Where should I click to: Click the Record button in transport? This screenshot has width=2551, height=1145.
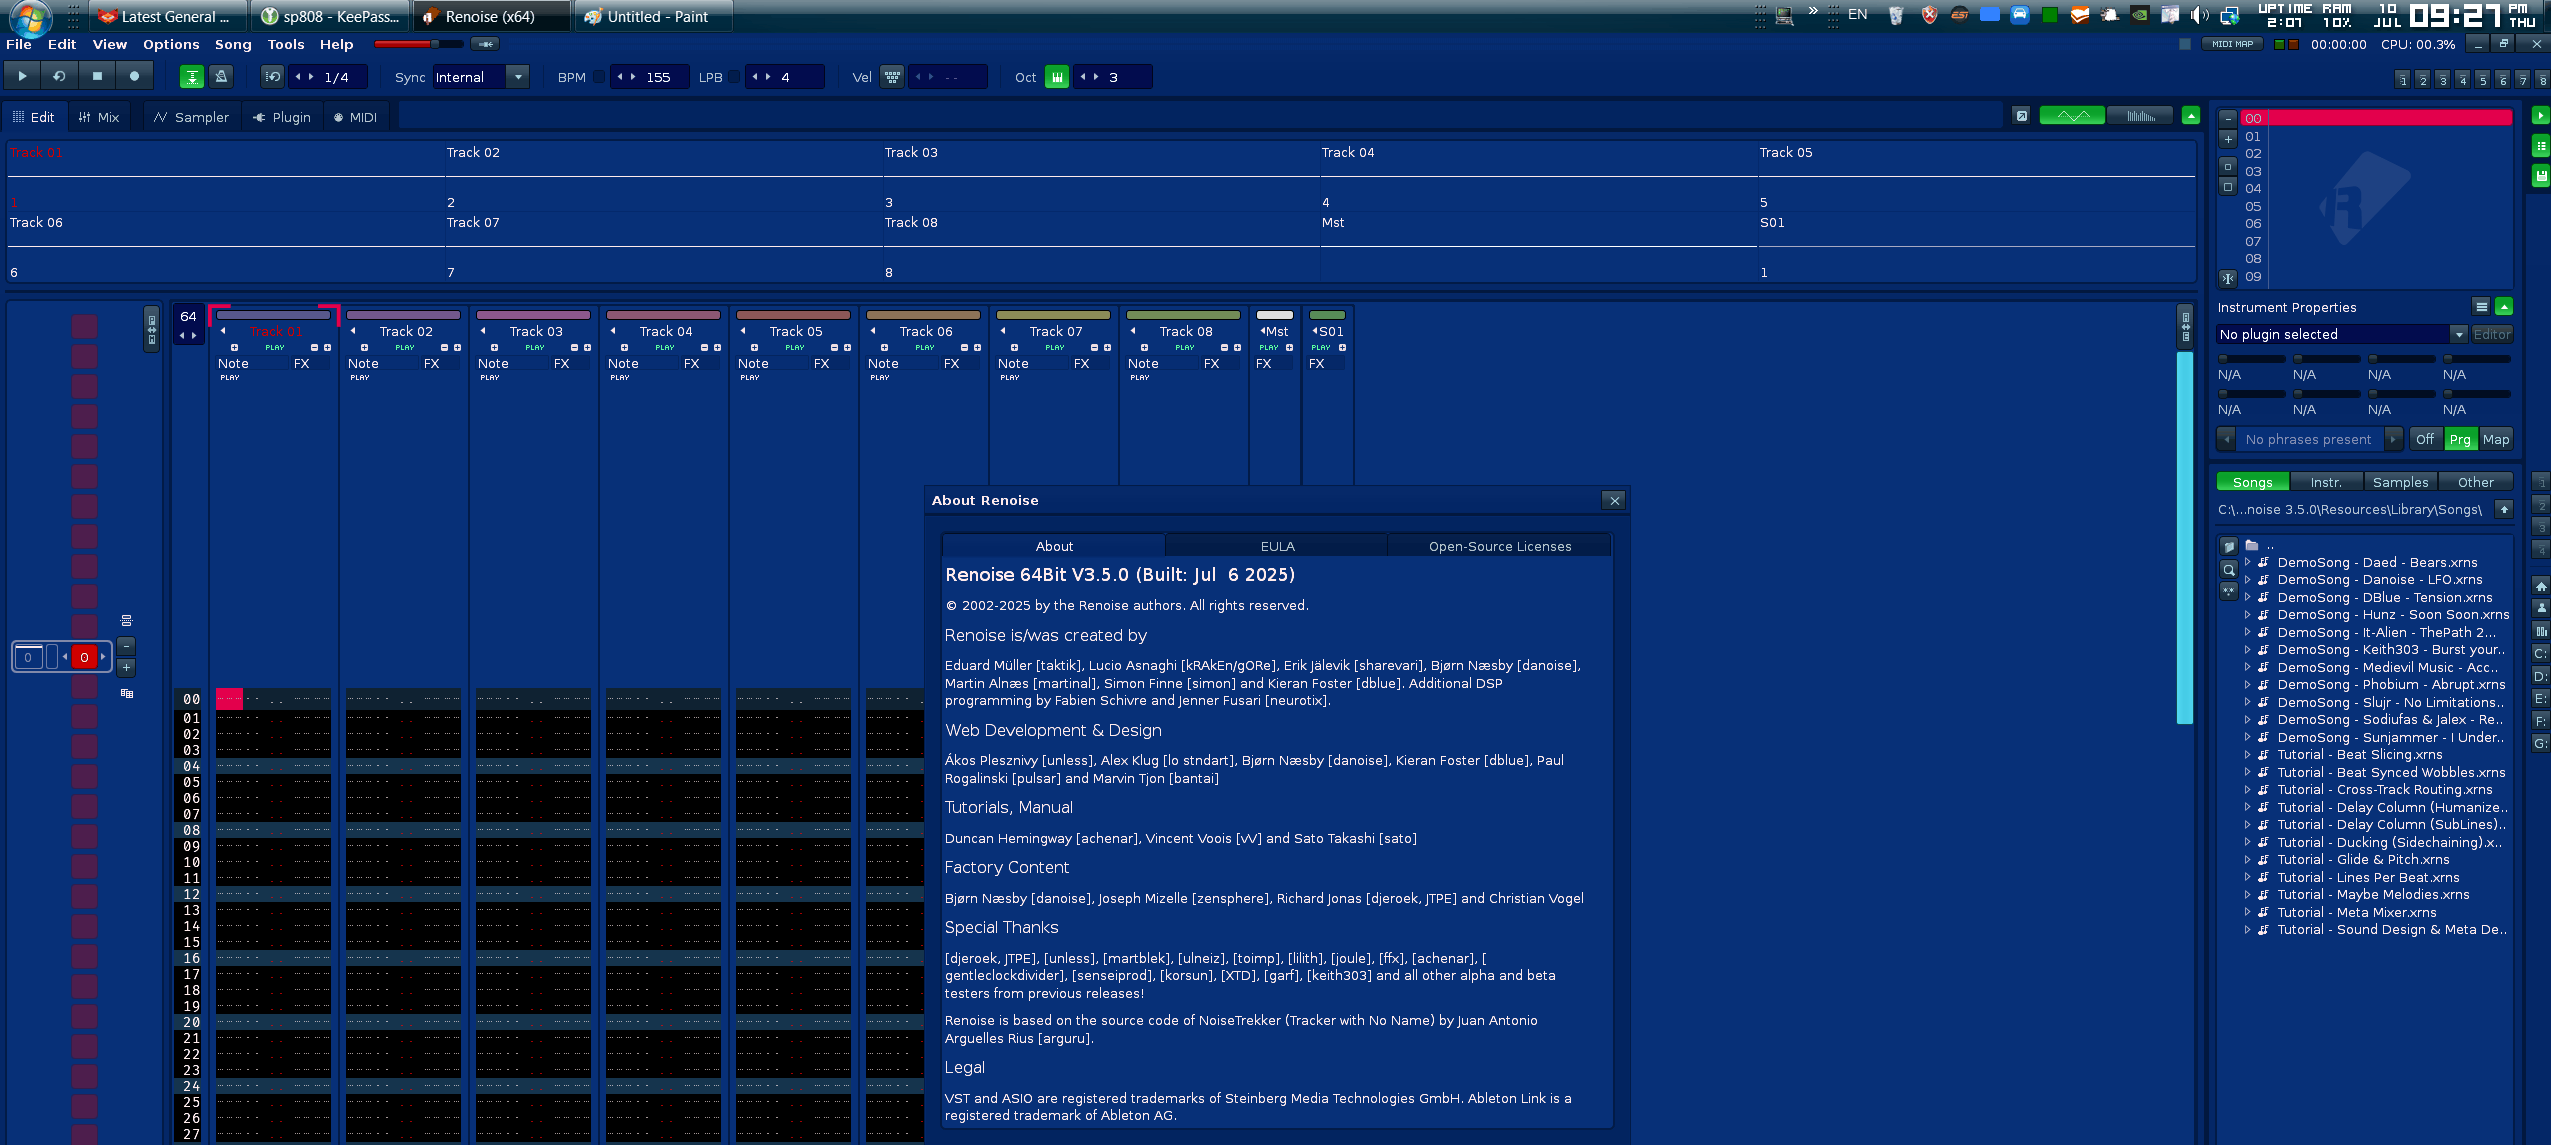coord(134,76)
